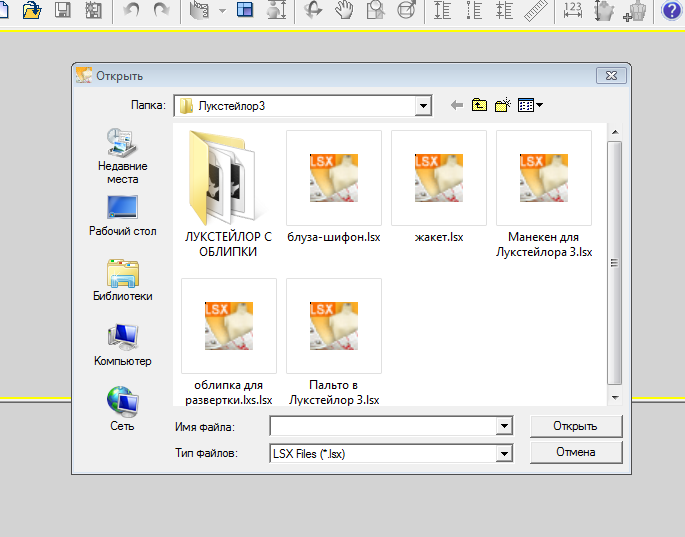
Task: Select the ЛУКСТЕЙЛОР С ОБЛИПКИ folder
Action: 228,194
